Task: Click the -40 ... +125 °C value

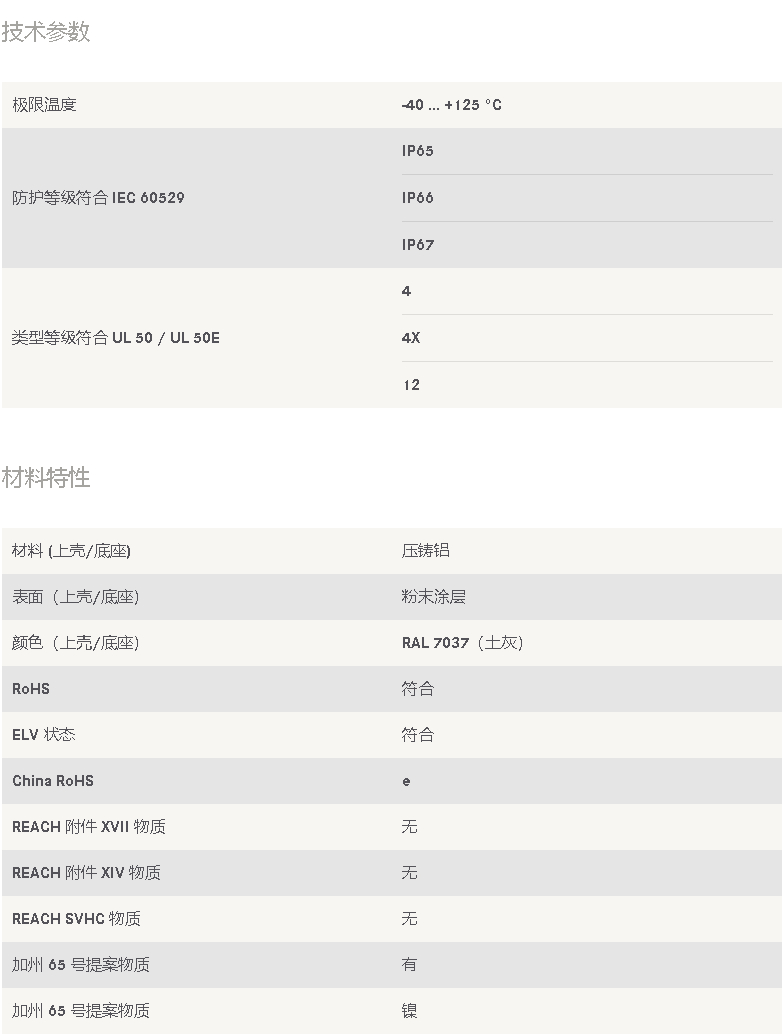Action: tap(452, 105)
